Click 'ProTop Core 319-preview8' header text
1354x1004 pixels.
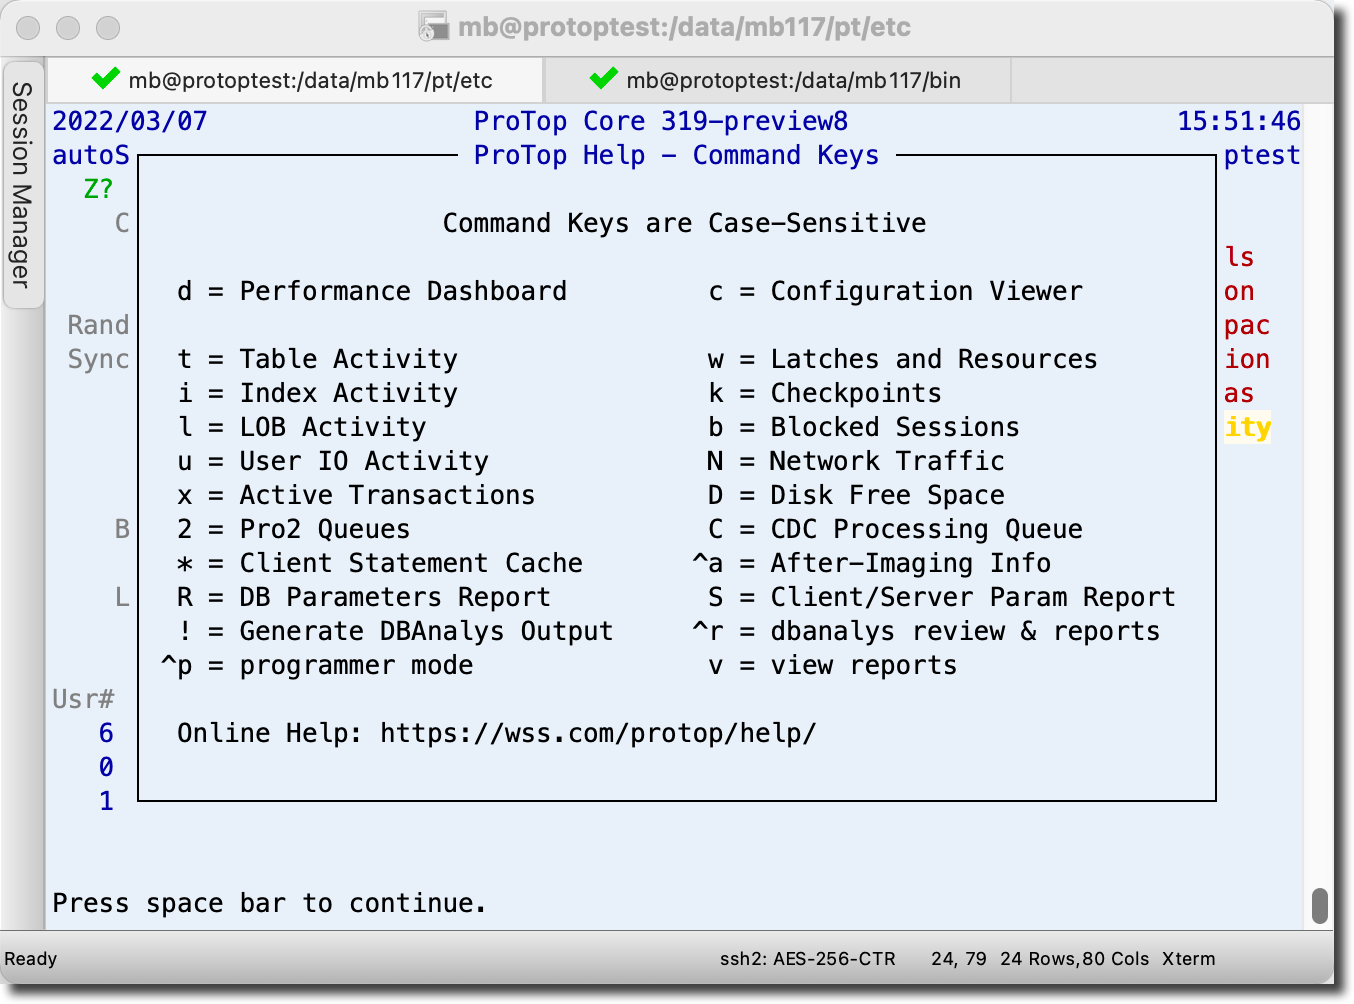pyautogui.click(x=661, y=122)
